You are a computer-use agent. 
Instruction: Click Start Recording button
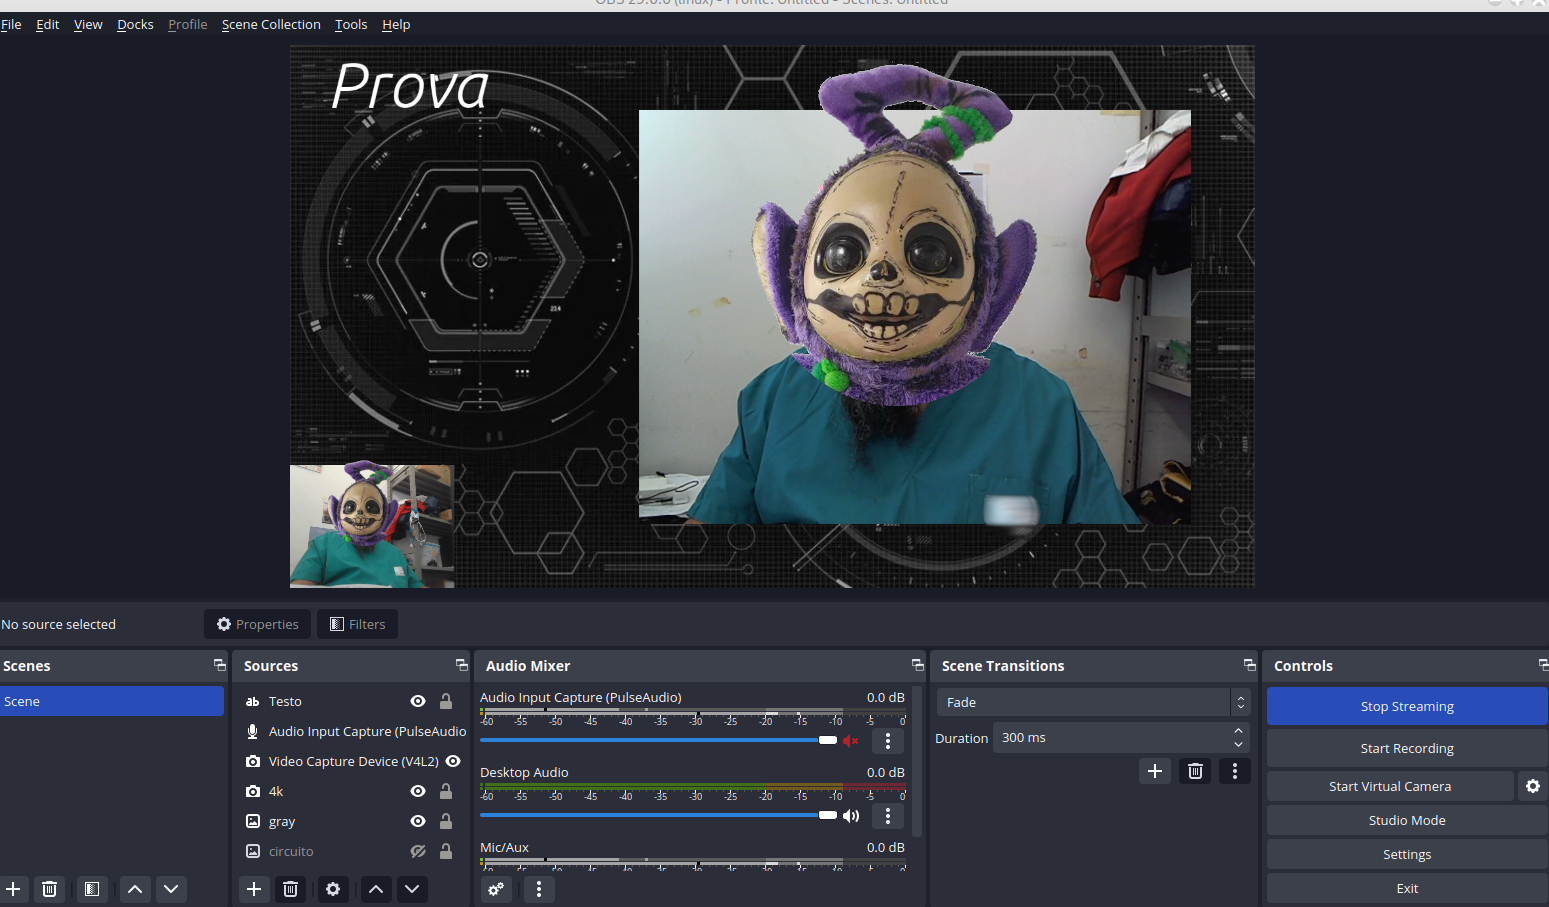point(1407,748)
